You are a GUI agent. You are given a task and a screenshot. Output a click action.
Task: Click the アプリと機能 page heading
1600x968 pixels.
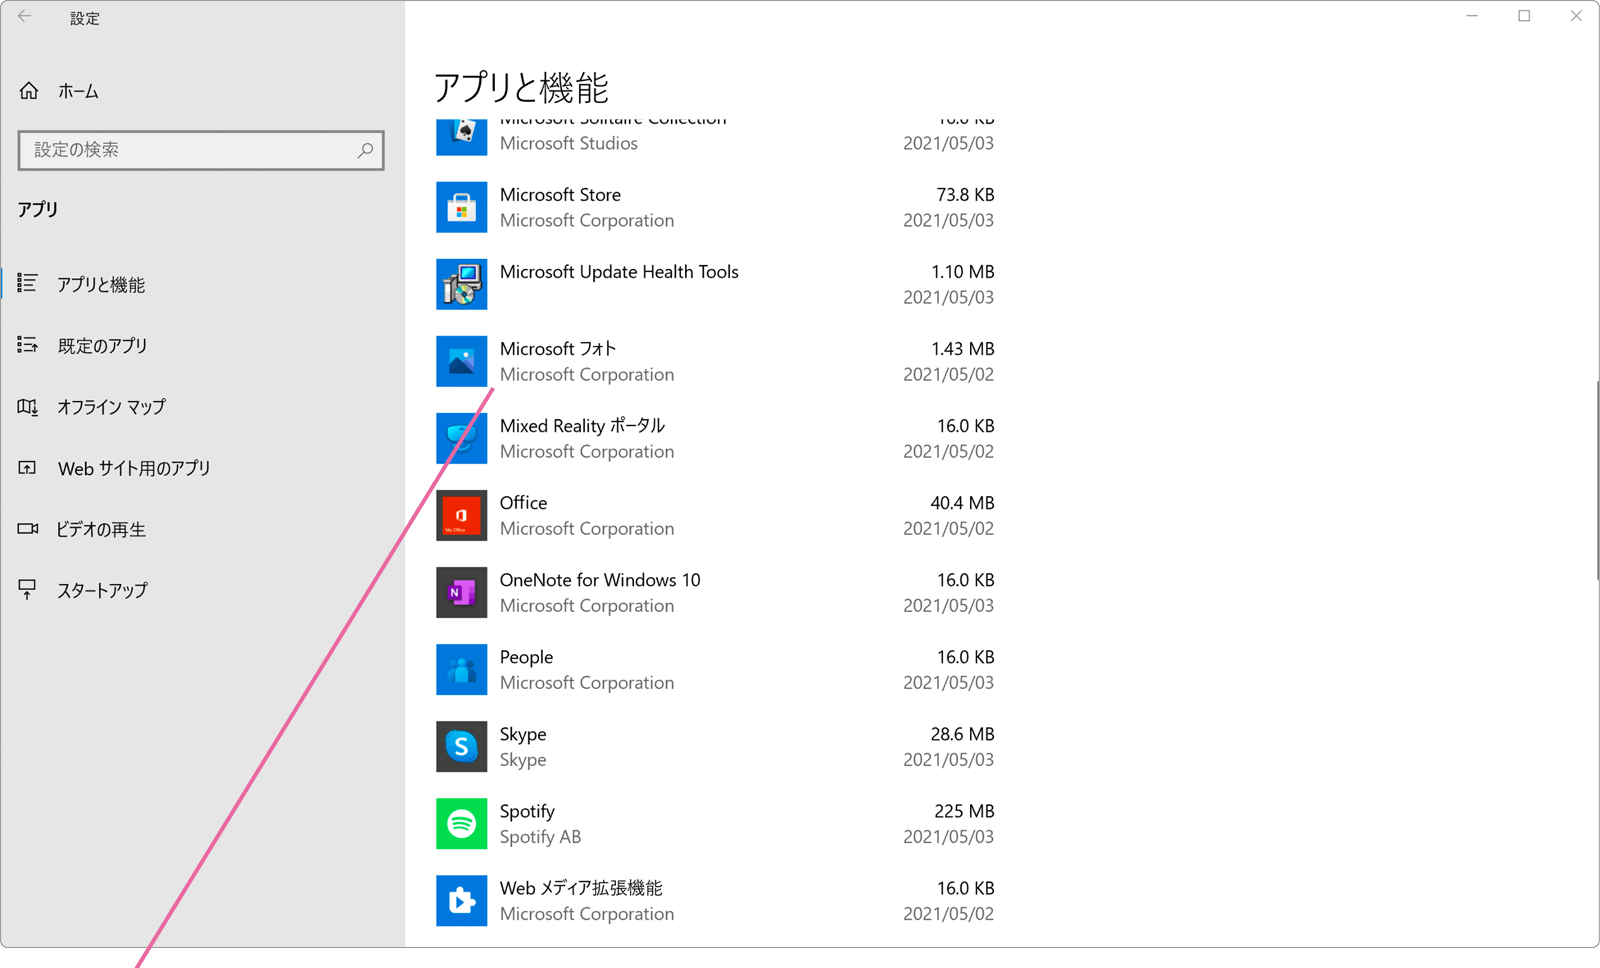click(x=521, y=88)
